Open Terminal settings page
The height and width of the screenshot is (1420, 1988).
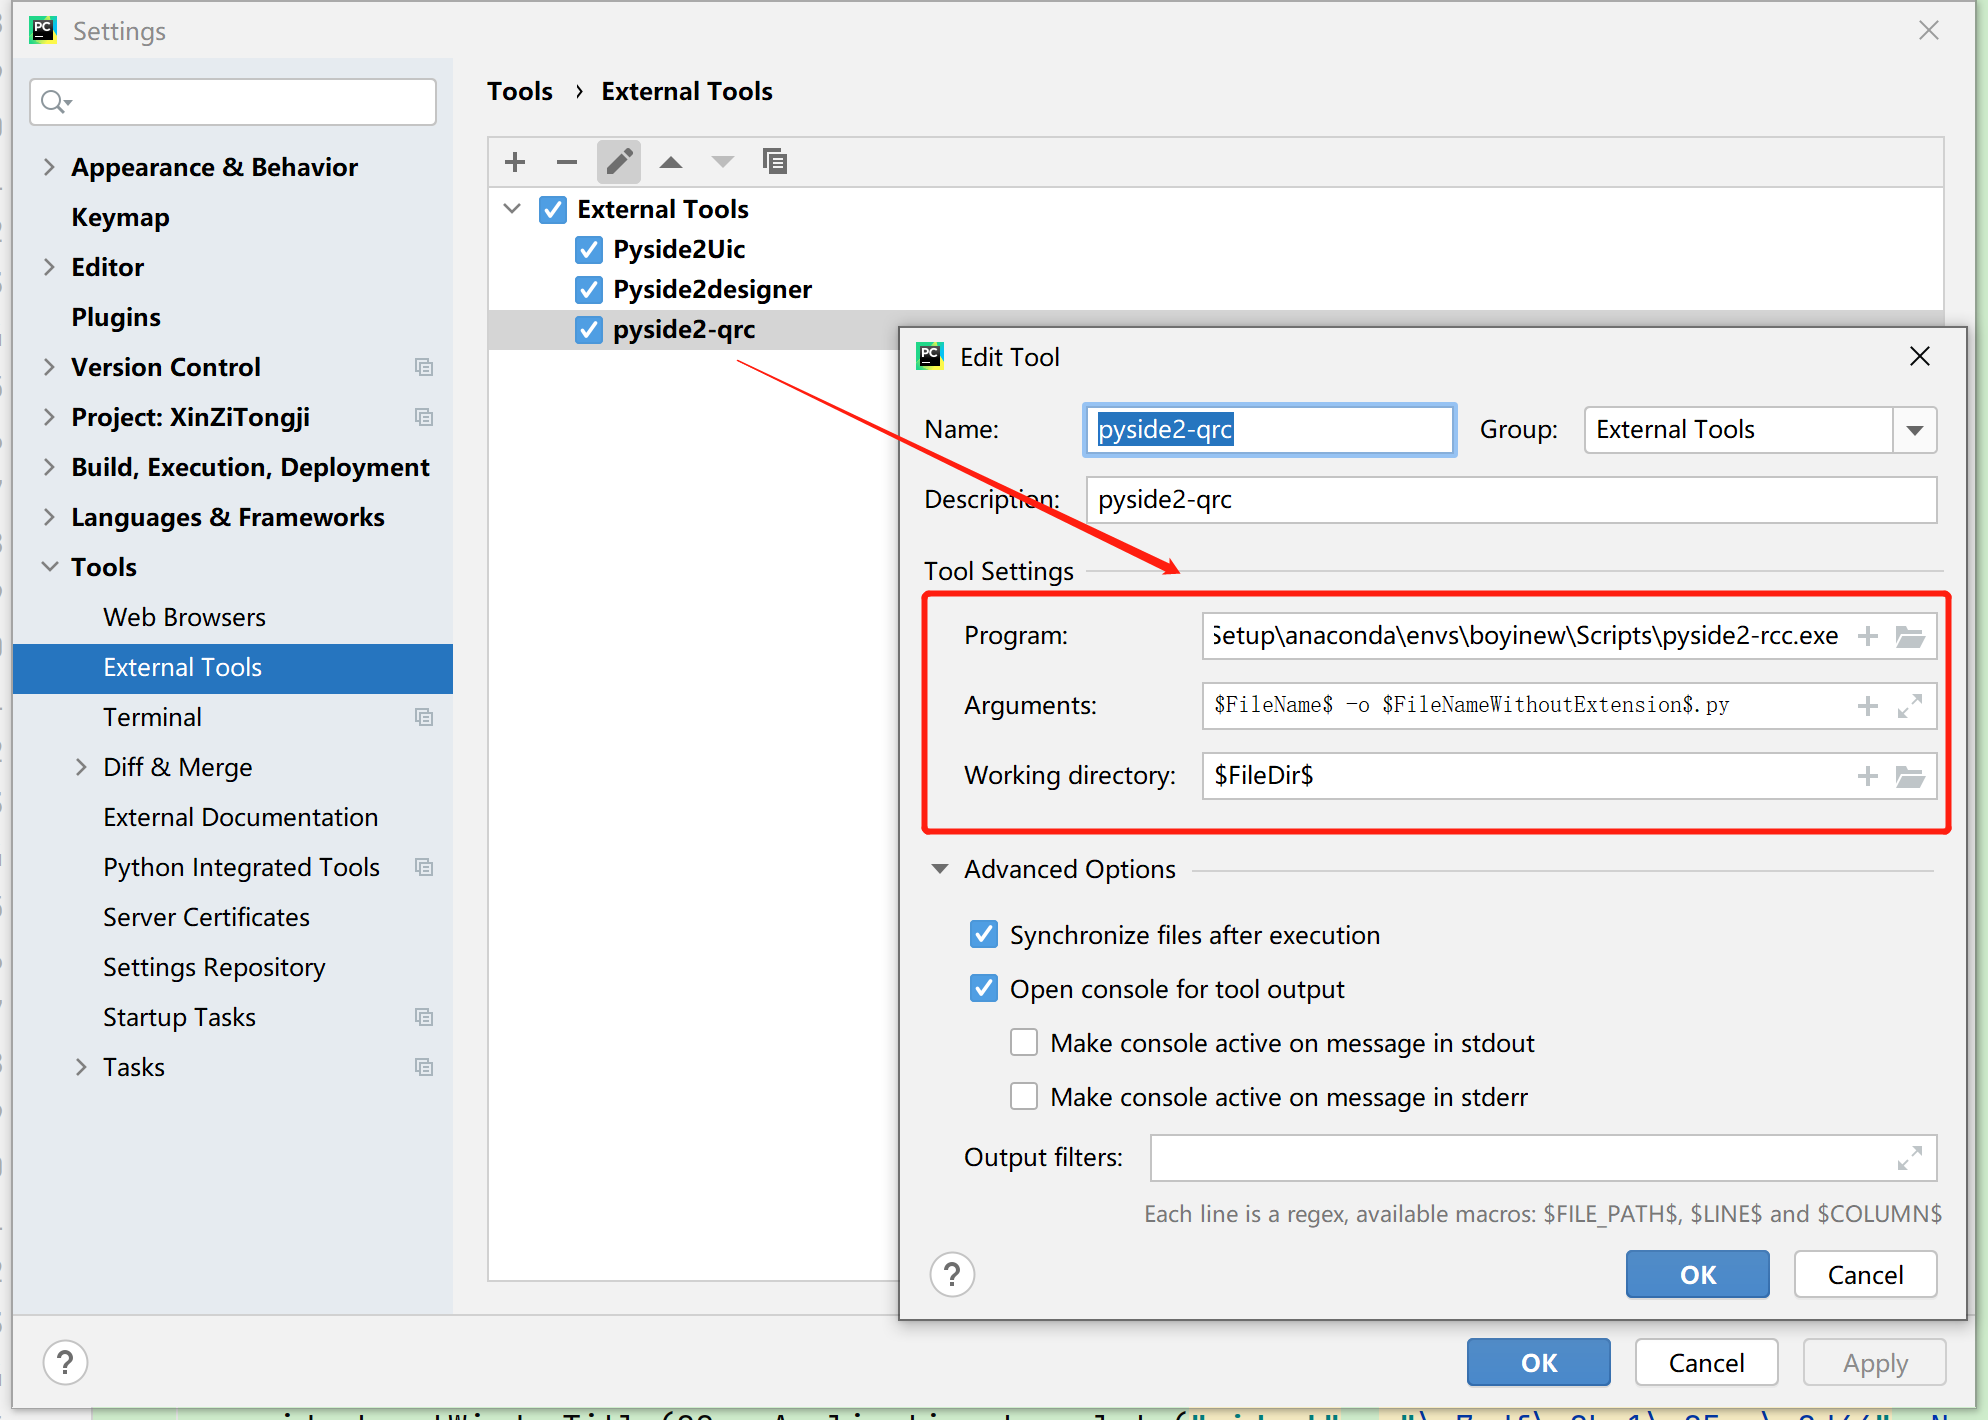(152, 717)
